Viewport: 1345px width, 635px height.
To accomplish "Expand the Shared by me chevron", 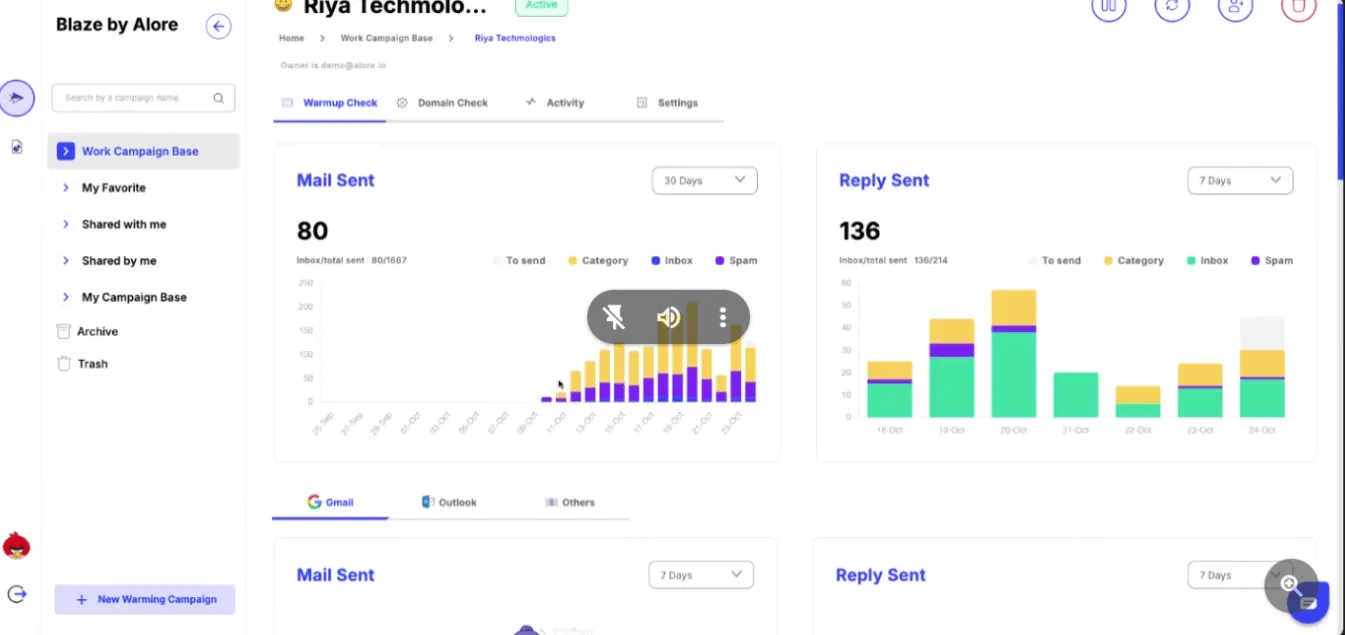I will coord(65,261).
